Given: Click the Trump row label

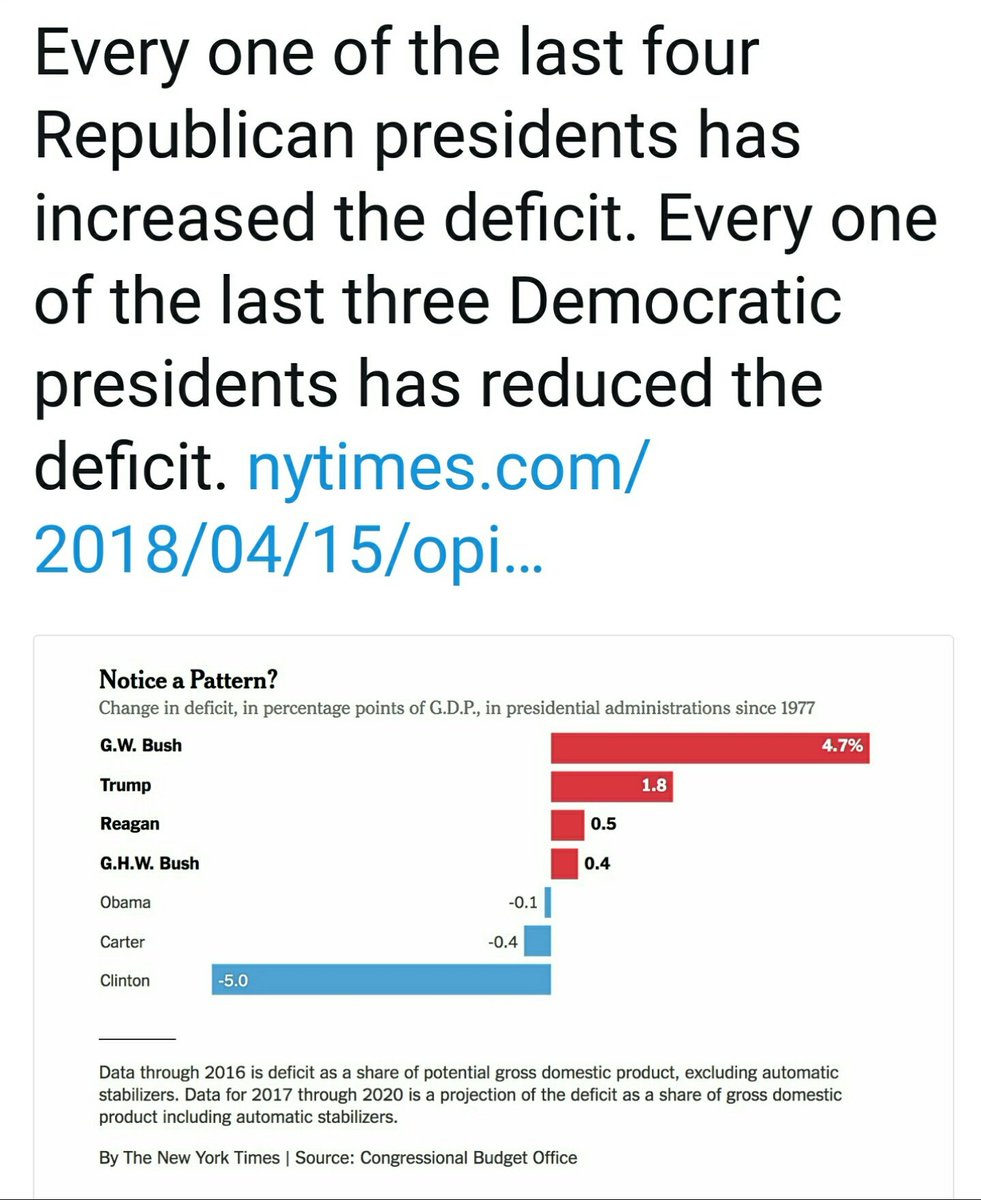Looking at the screenshot, I should 126,785.
